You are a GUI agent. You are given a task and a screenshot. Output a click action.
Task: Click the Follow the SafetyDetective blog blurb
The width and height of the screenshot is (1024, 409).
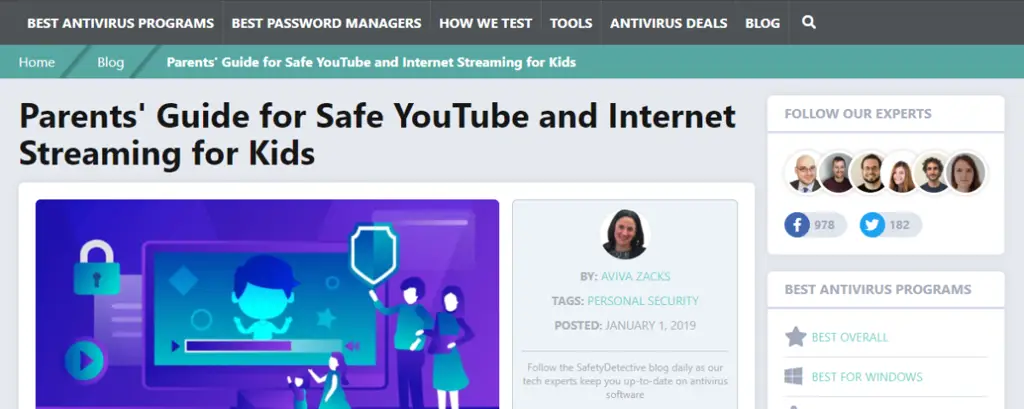(x=625, y=381)
